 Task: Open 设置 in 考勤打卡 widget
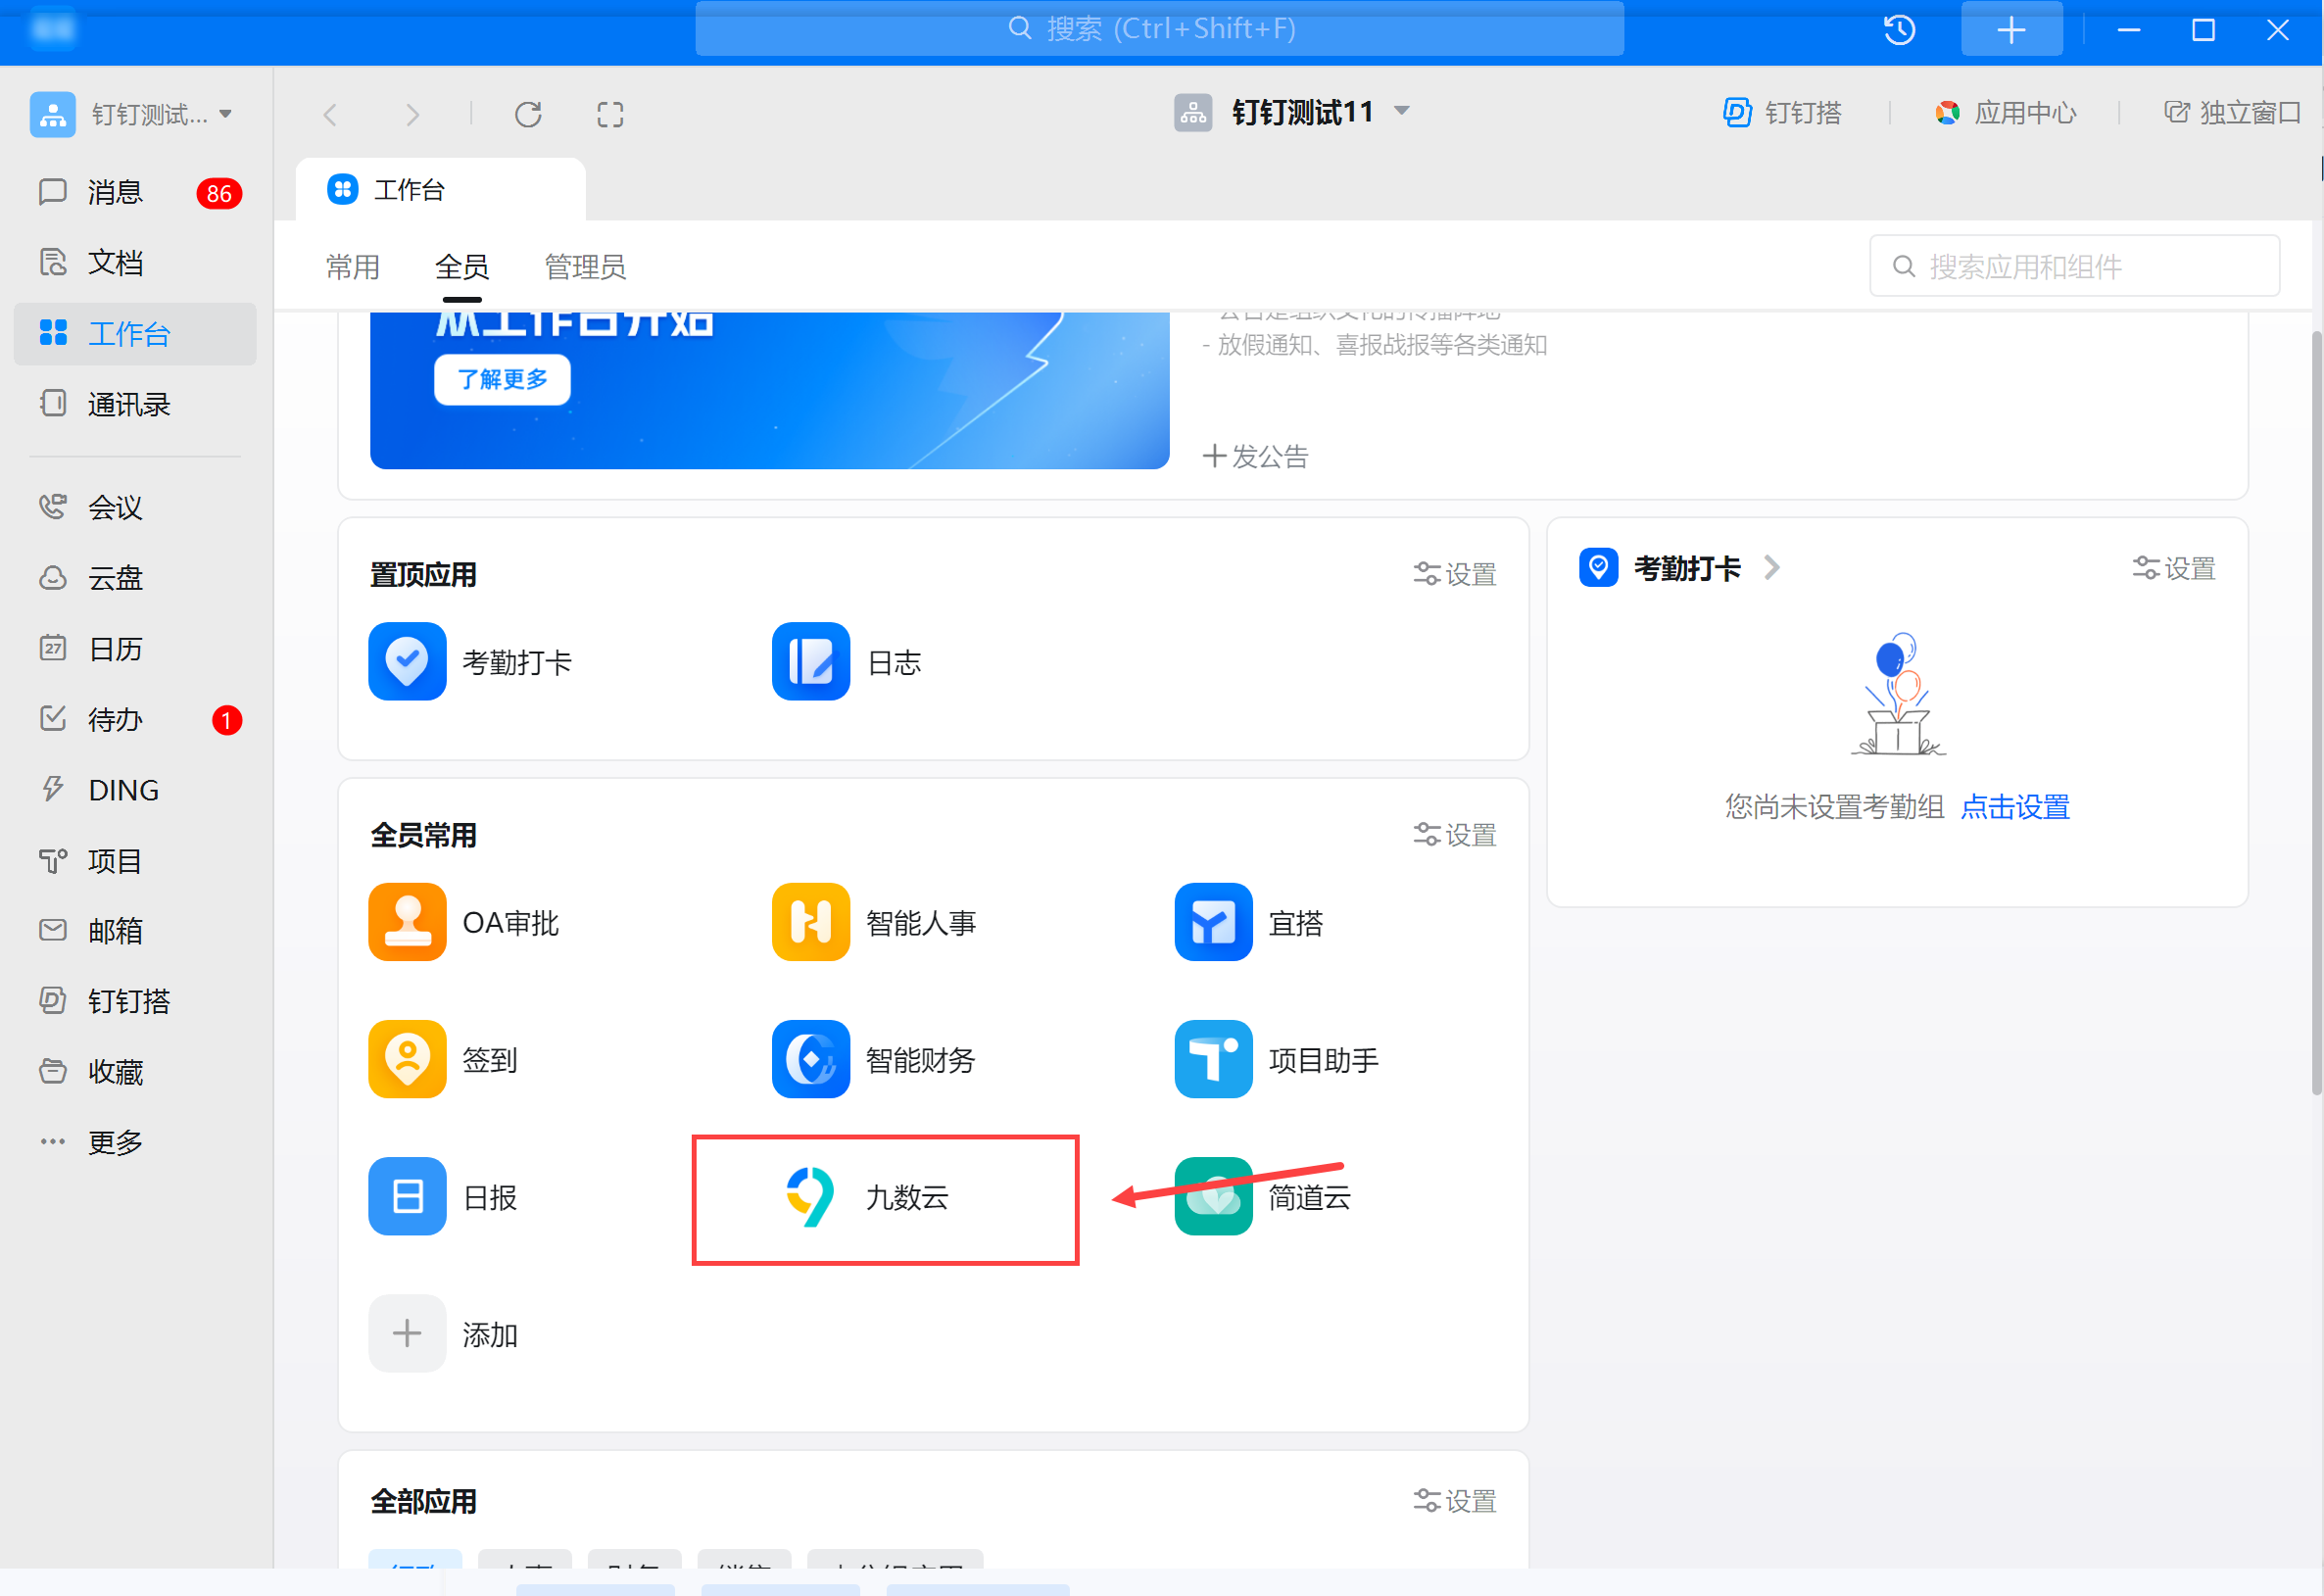click(2175, 569)
